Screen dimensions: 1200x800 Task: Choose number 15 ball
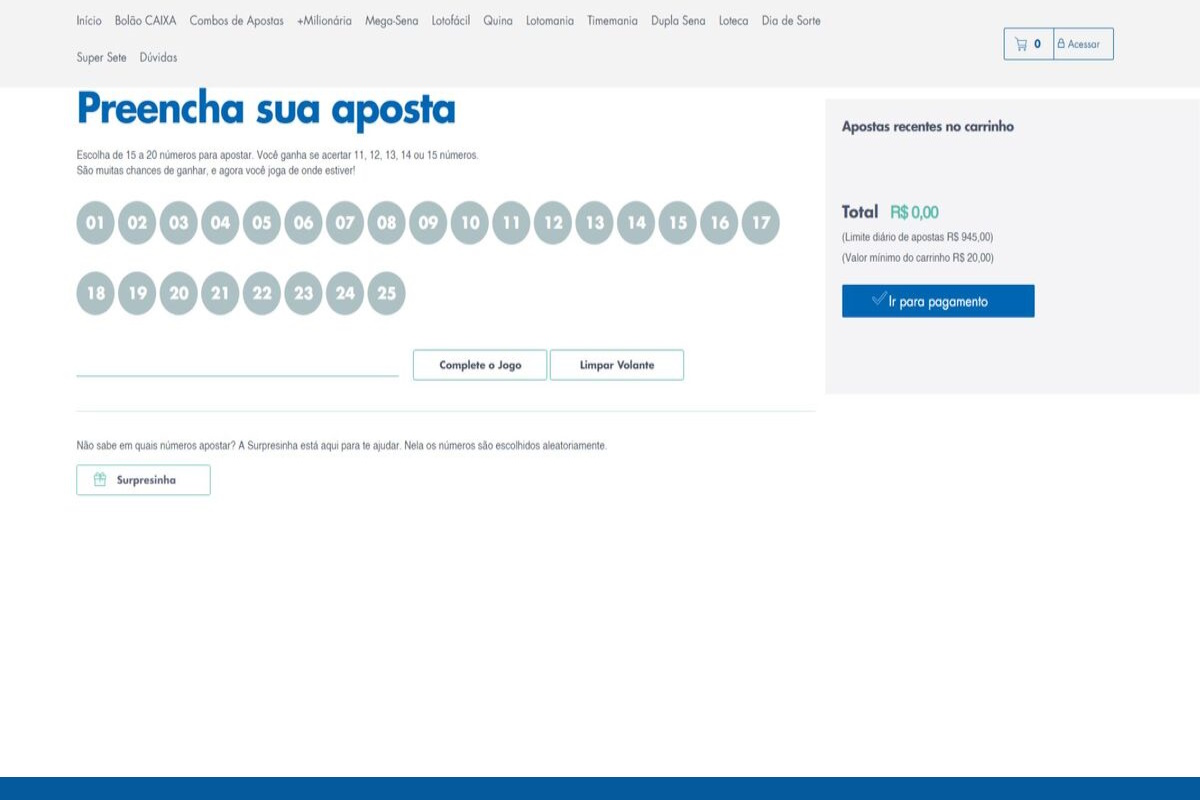pyautogui.click(x=678, y=223)
